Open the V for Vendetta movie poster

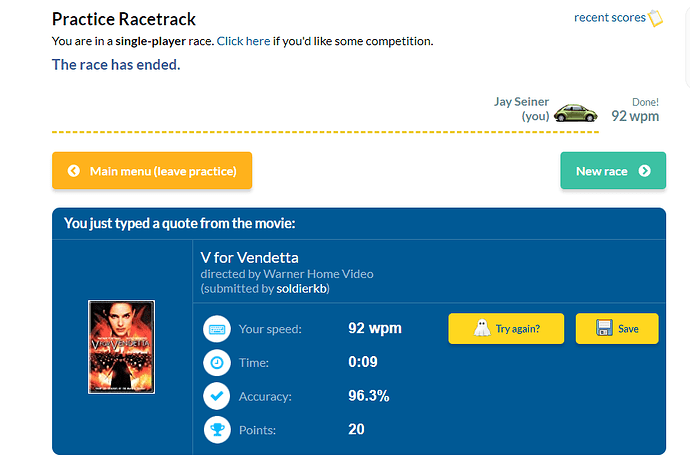pos(121,347)
